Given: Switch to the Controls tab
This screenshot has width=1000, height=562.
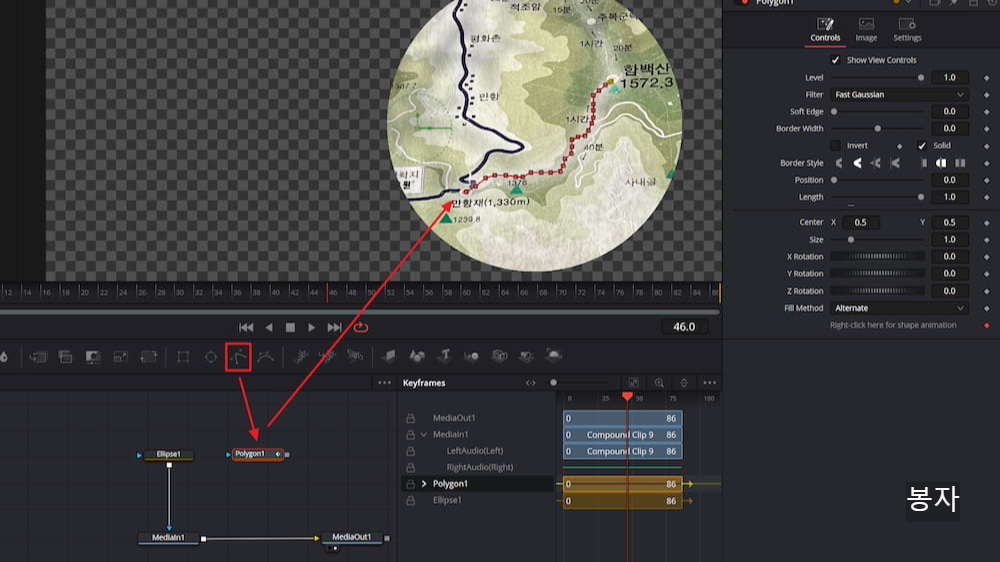Looking at the screenshot, I should pos(825,30).
